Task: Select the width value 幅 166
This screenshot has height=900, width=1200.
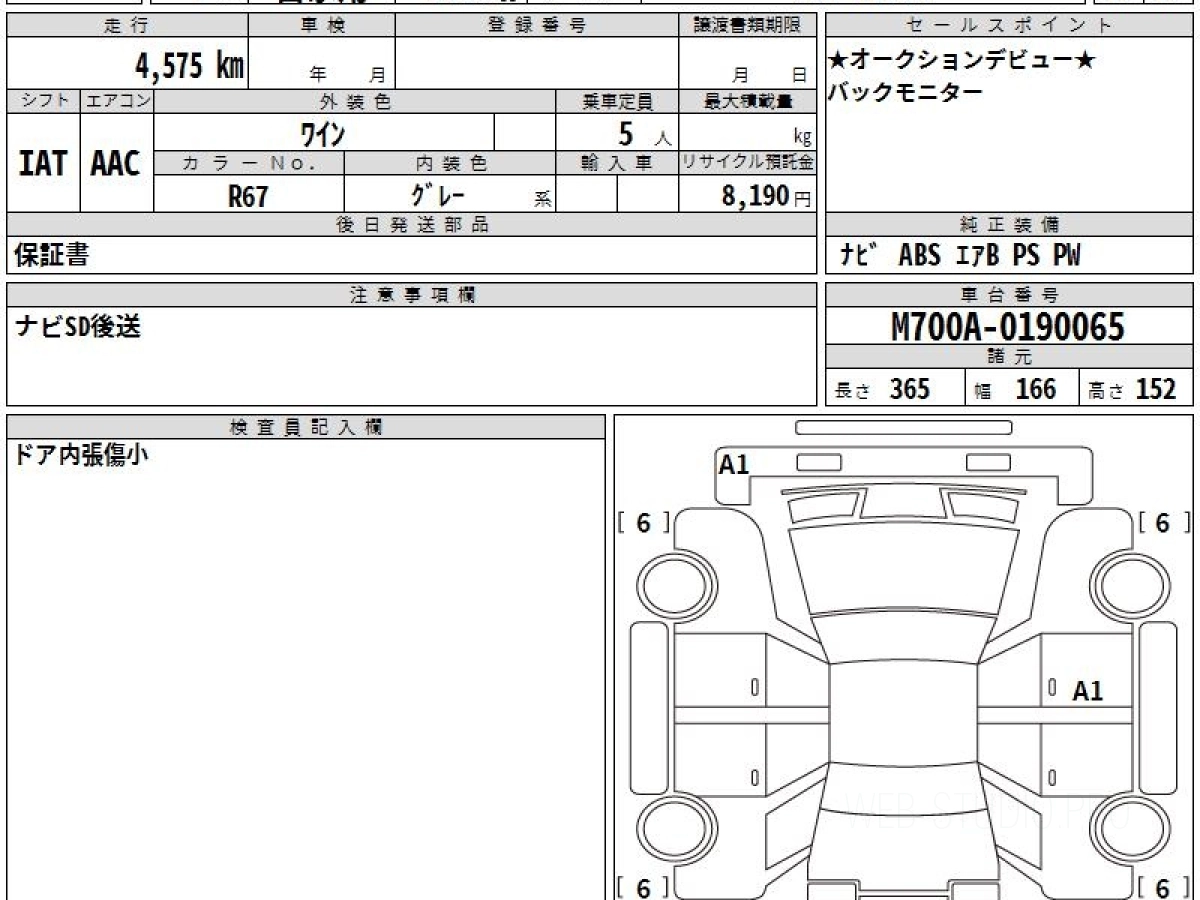Action: point(1014,389)
